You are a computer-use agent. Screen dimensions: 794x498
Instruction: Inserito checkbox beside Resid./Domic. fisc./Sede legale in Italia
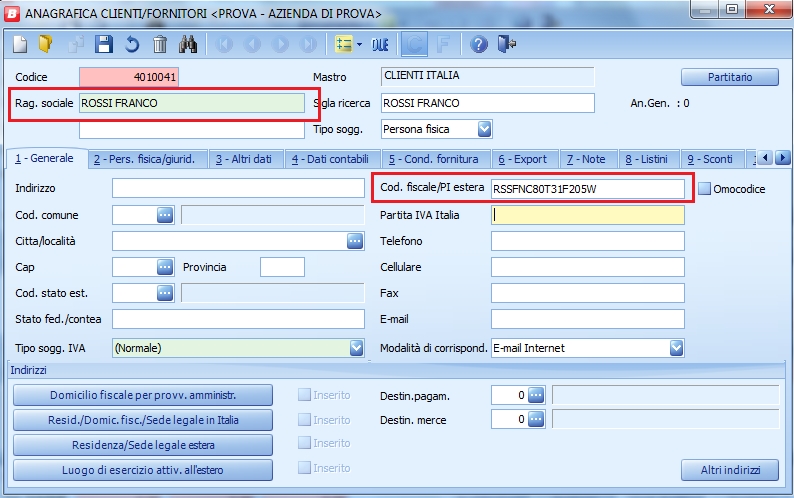point(304,419)
